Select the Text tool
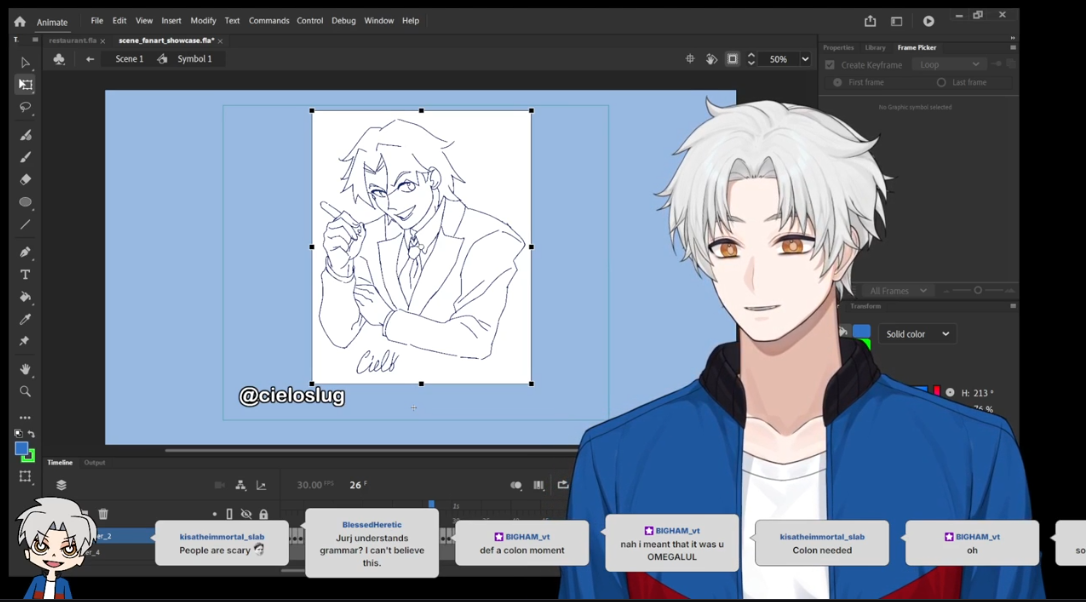 pyautogui.click(x=26, y=275)
